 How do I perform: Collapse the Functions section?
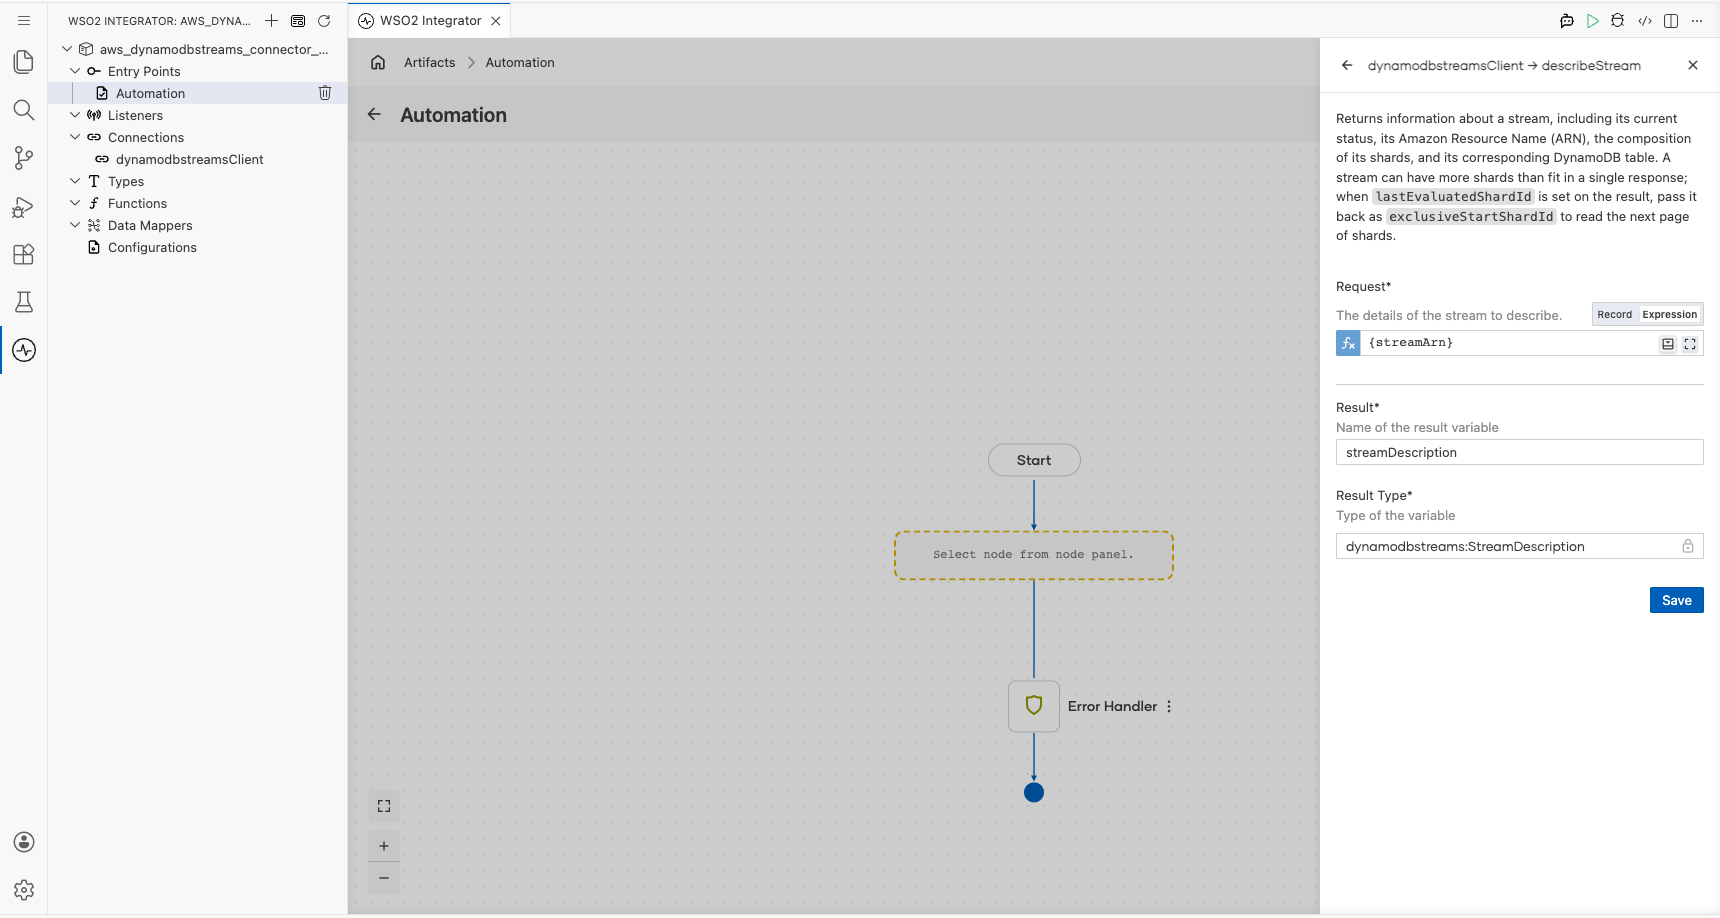tap(75, 203)
